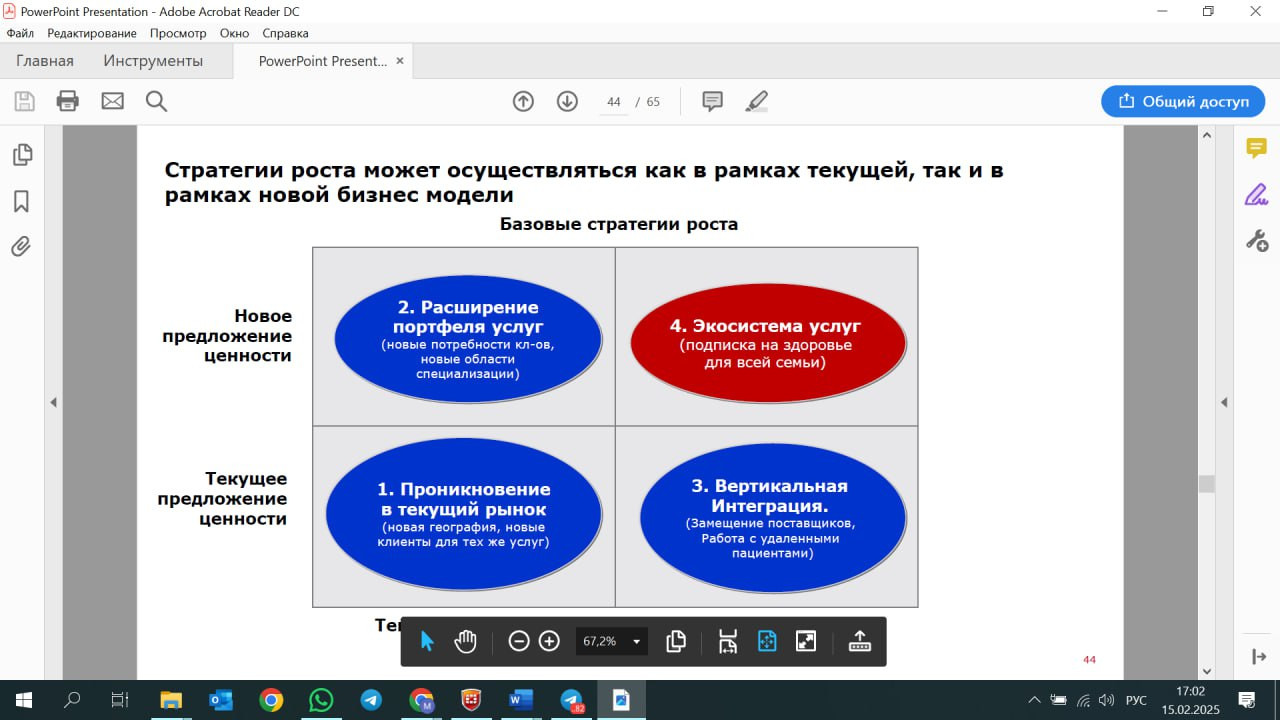1280x720 pixels.
Task: Go to previous page arrow
Action: [523, 101]
